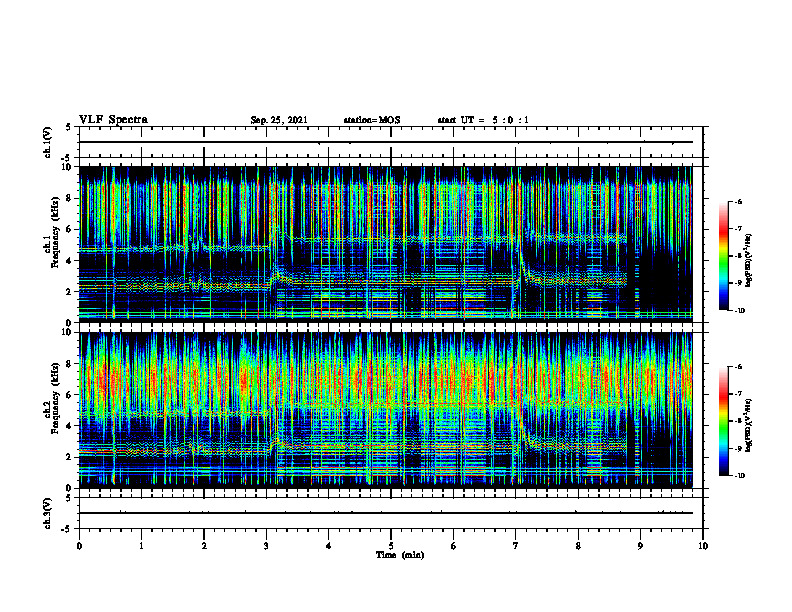Click the "start UT = 5 : 0 : 1" text

483,120
